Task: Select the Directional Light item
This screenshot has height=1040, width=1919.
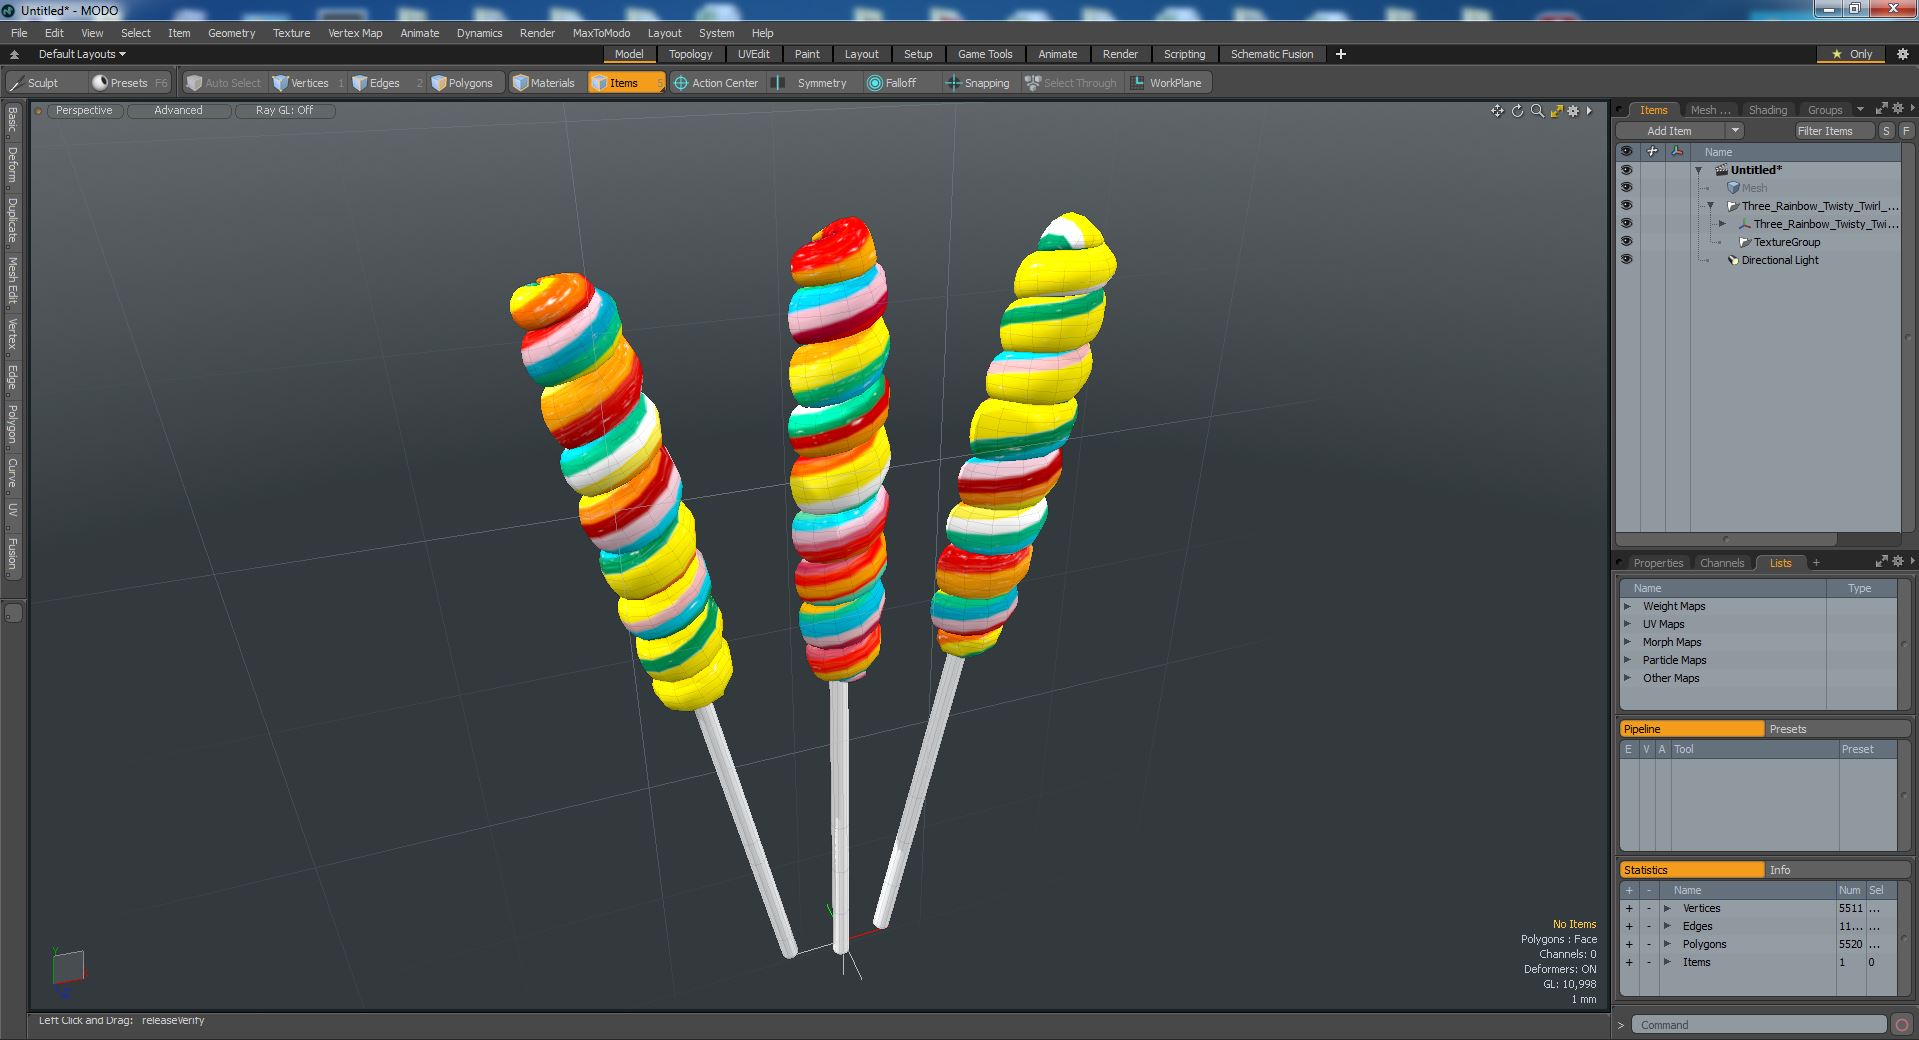Action: [1779, 260]
